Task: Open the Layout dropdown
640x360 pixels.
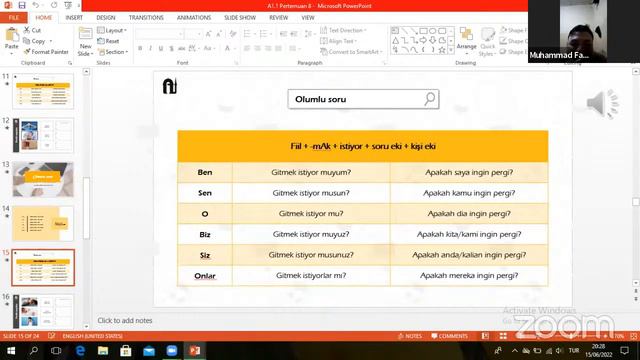Action: tap(112, 30)
